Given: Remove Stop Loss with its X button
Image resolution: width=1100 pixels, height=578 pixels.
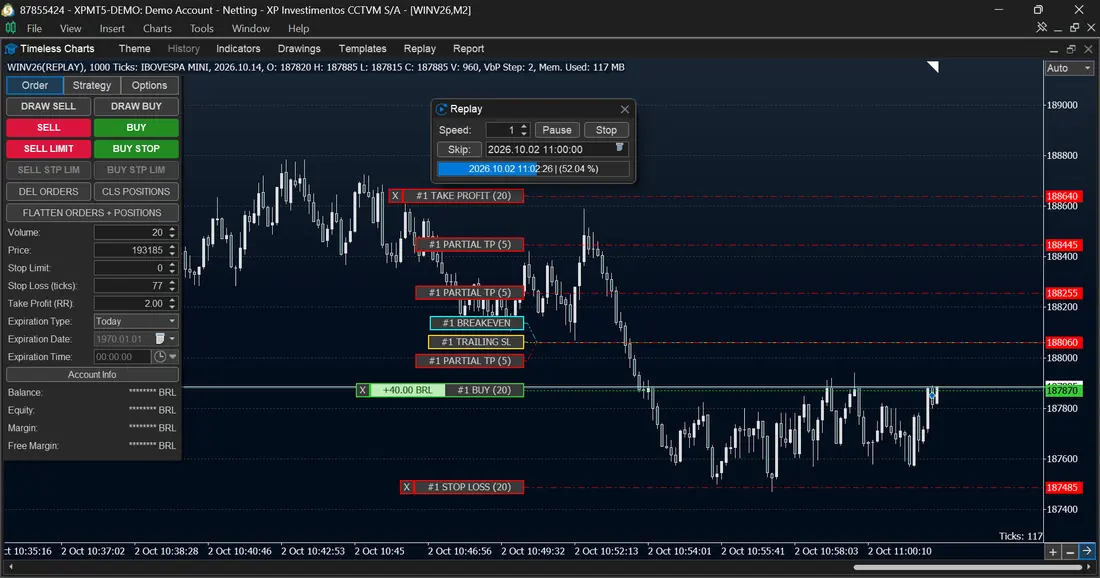Looking at the screenshot, I should pos(407,487).
